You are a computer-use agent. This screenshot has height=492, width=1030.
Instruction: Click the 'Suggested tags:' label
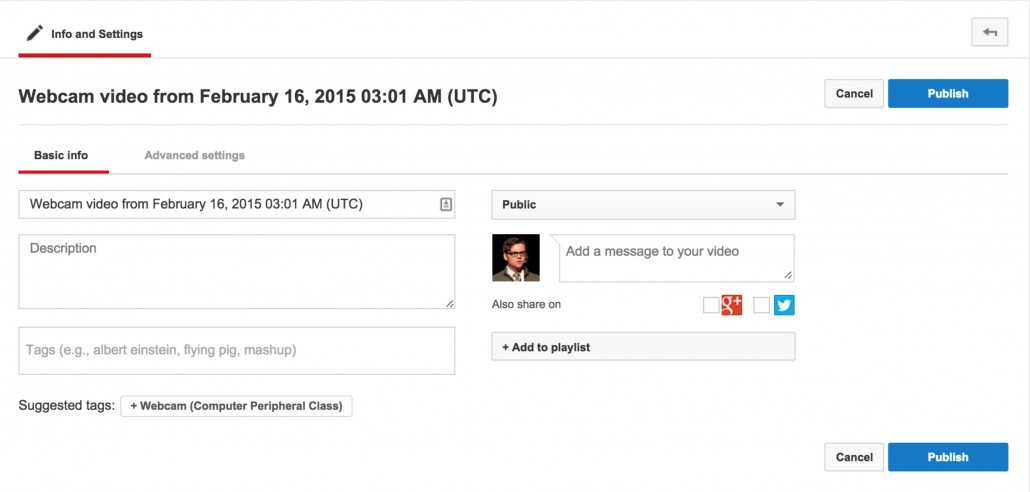click(66, 406)
